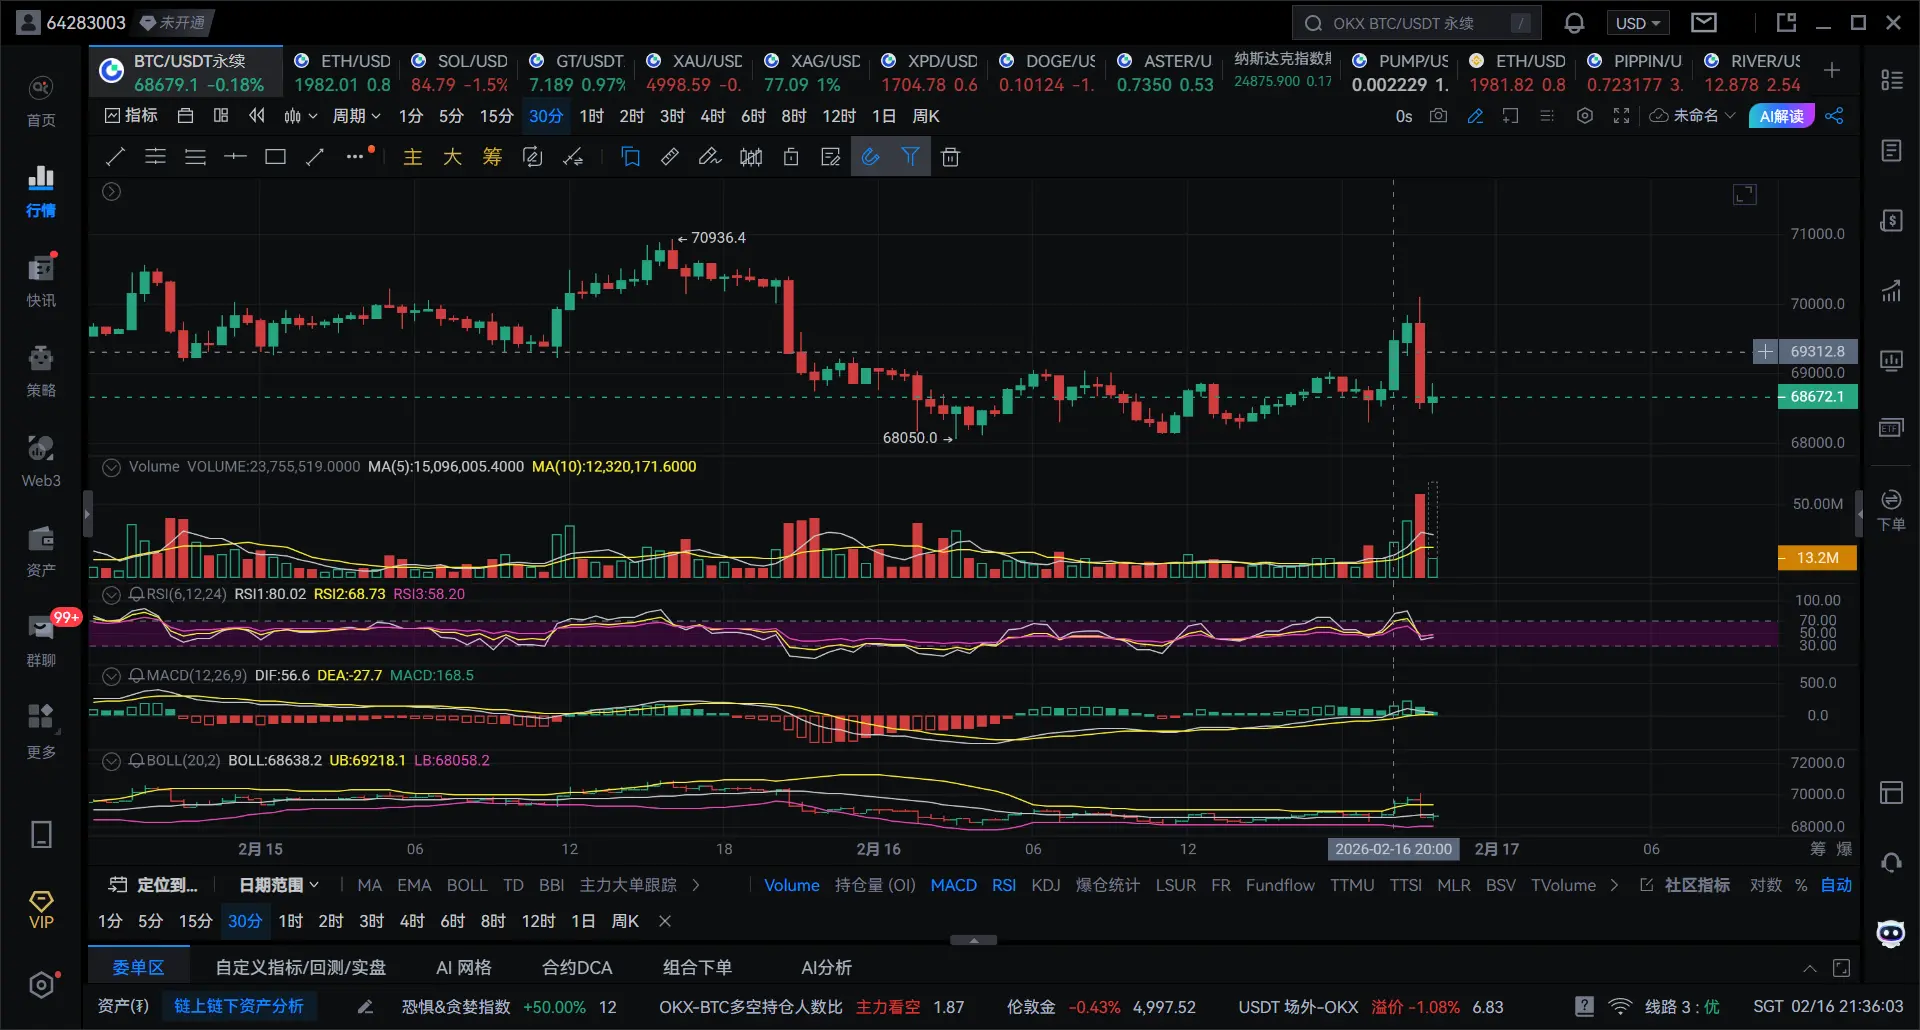Open chart settings hexagon icon in toolbar
Screen dimensions: 1920x1030
(x=1584, y=116)
